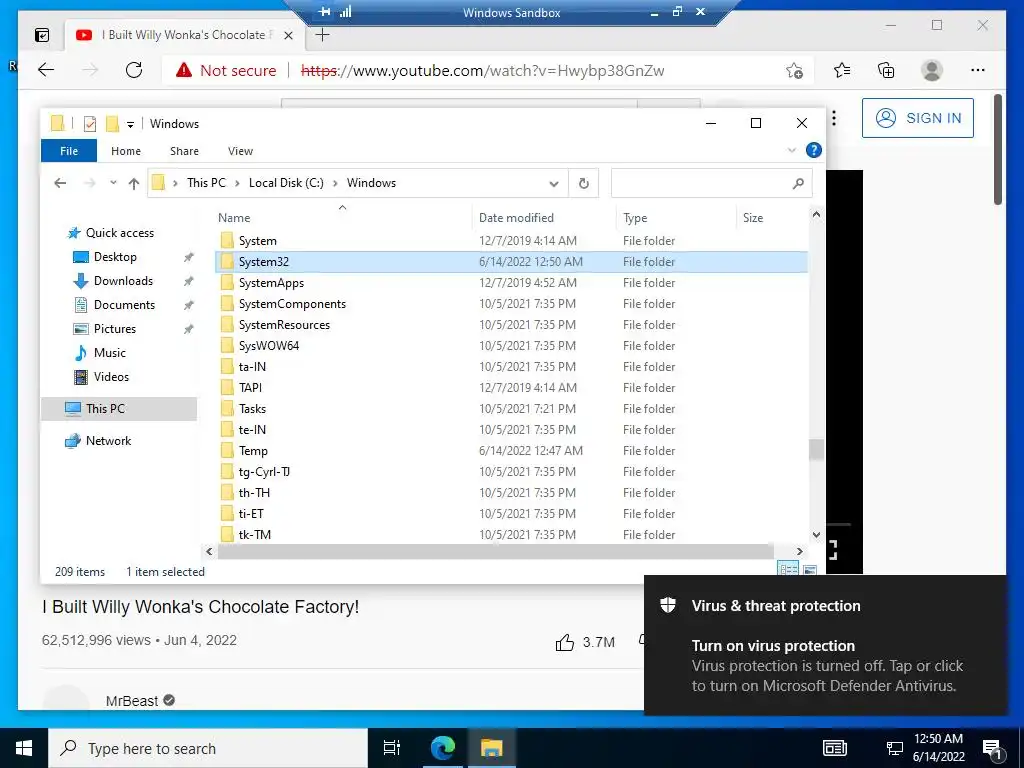Viewport: 1024px width, 768px height.
Task: Select Quick access in navigation pane
Action: pos(120,232)
